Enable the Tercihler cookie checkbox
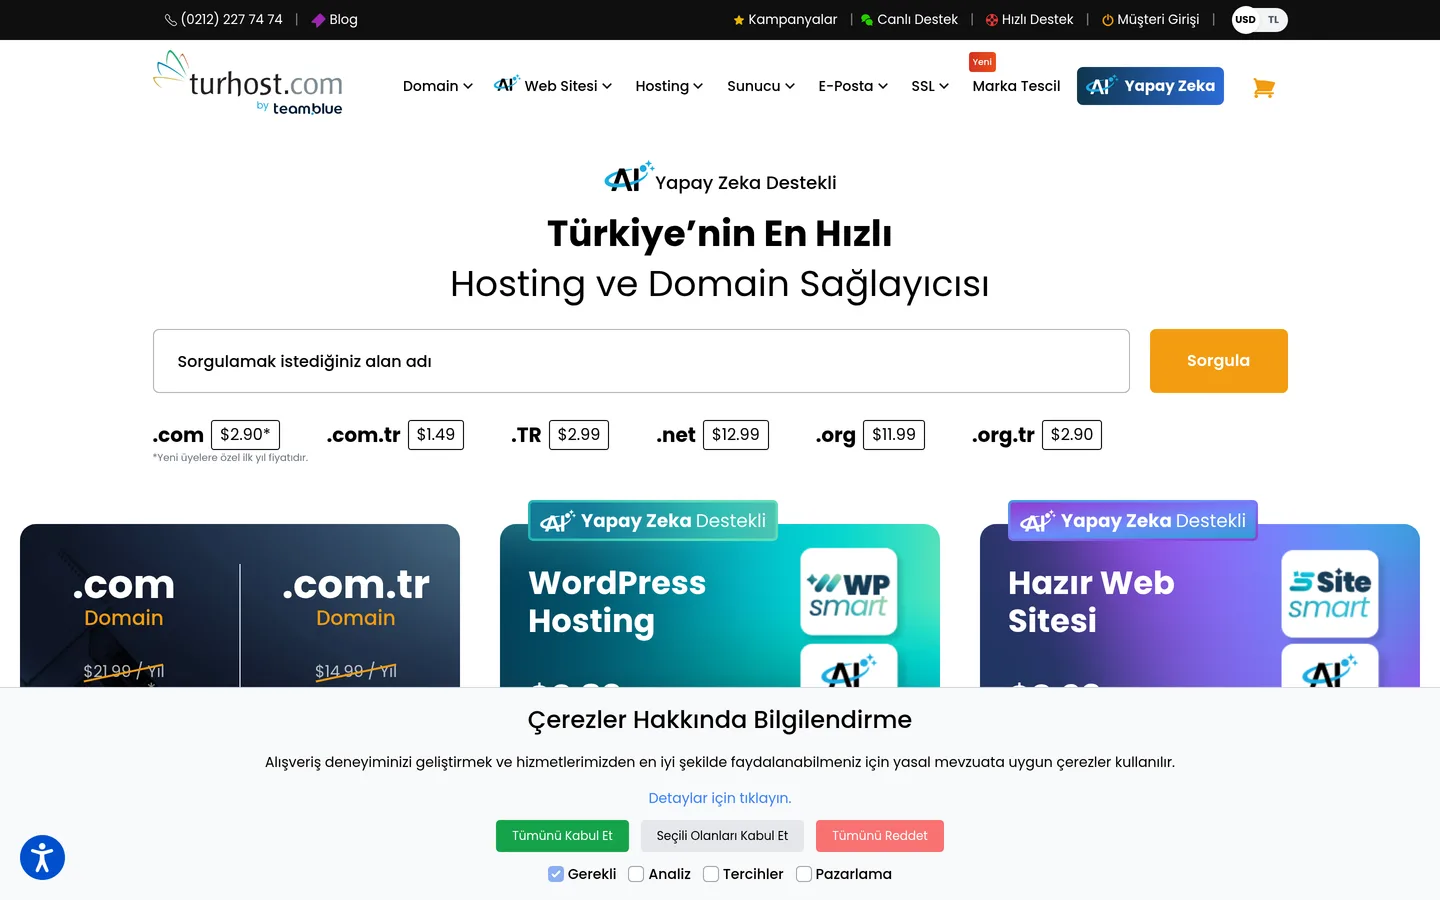Viewport: 1440px width, 900px height. tap(711, 874)
